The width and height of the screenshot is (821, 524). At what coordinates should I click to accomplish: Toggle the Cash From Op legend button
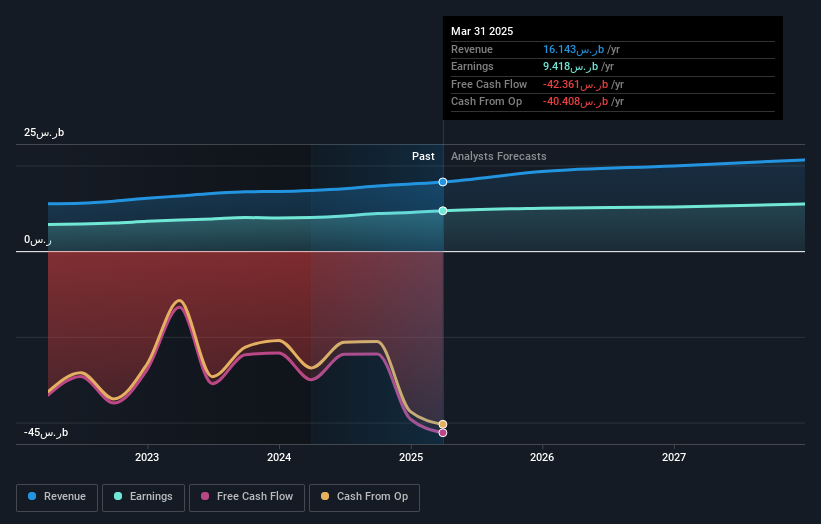(364, 497)
